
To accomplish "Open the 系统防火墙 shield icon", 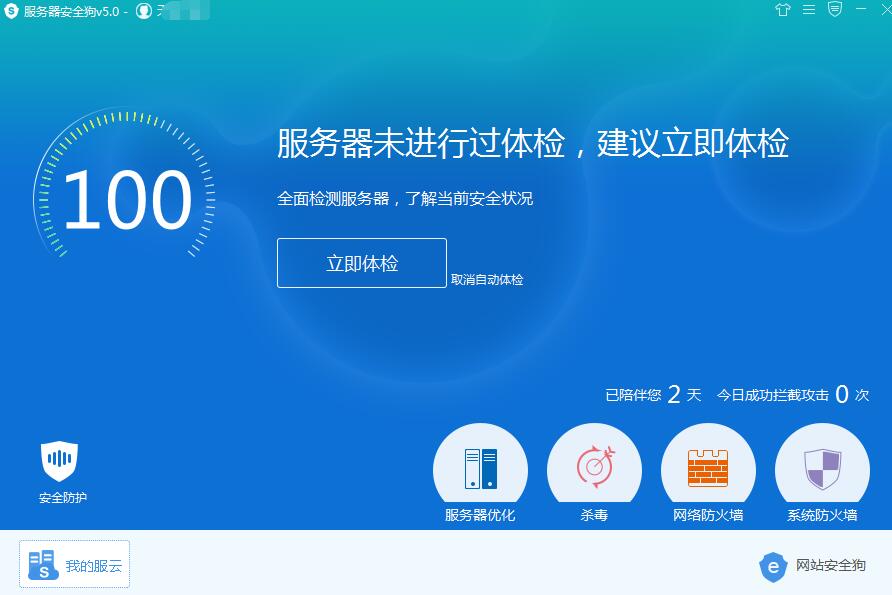I will tap(823, 469).
